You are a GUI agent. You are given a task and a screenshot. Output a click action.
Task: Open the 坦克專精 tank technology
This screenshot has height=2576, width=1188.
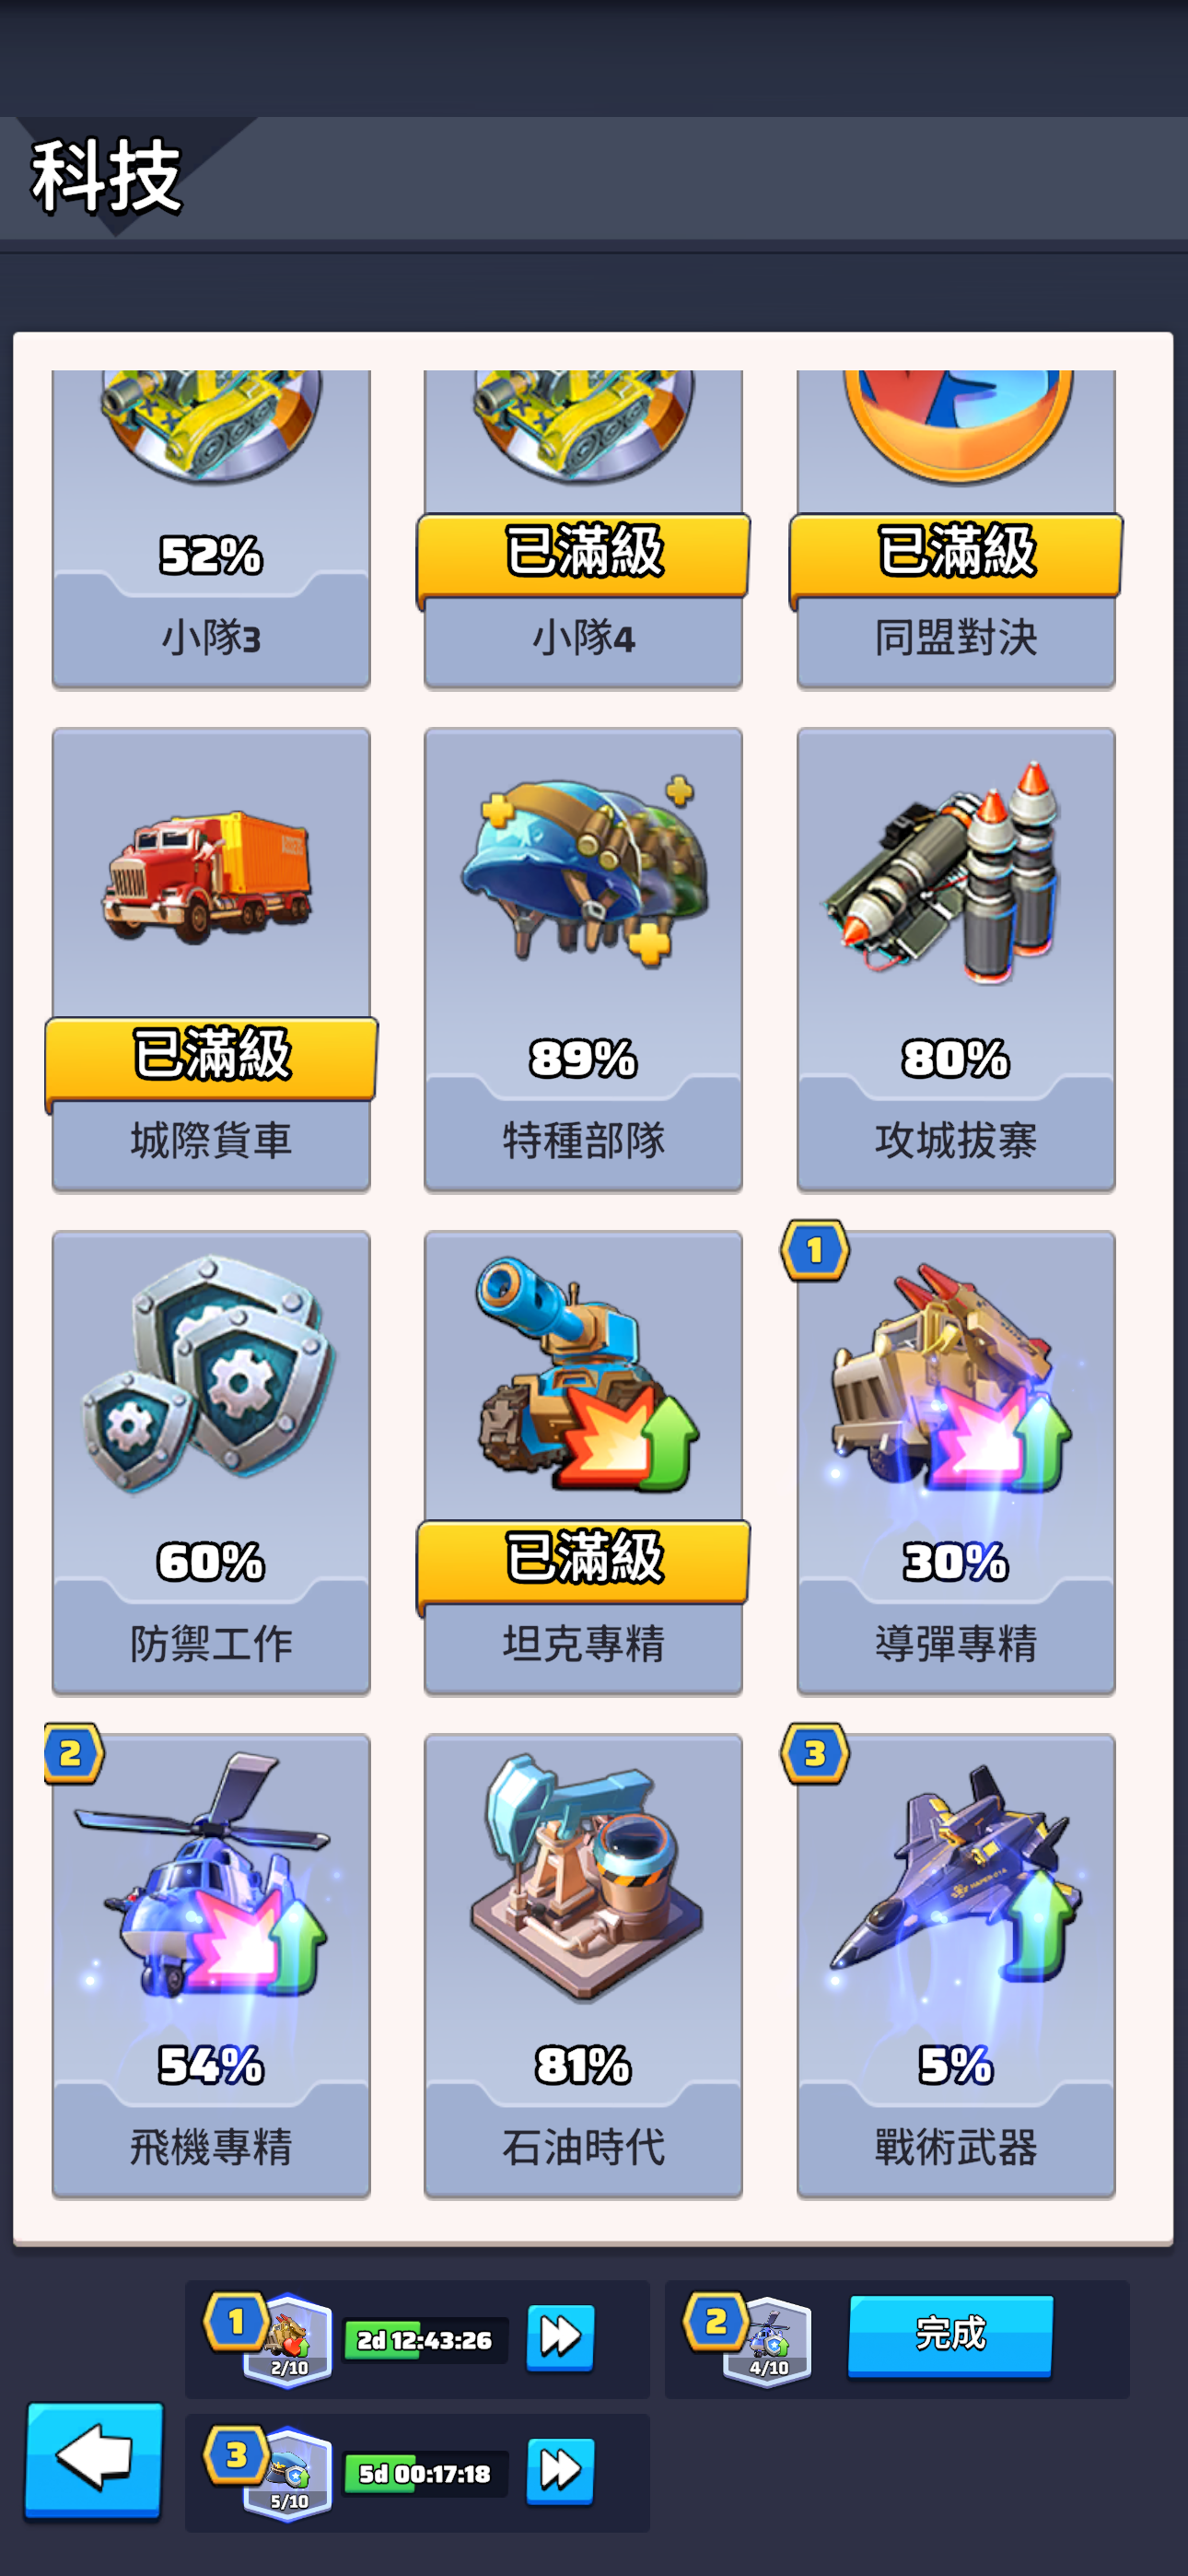[583, 1462]
